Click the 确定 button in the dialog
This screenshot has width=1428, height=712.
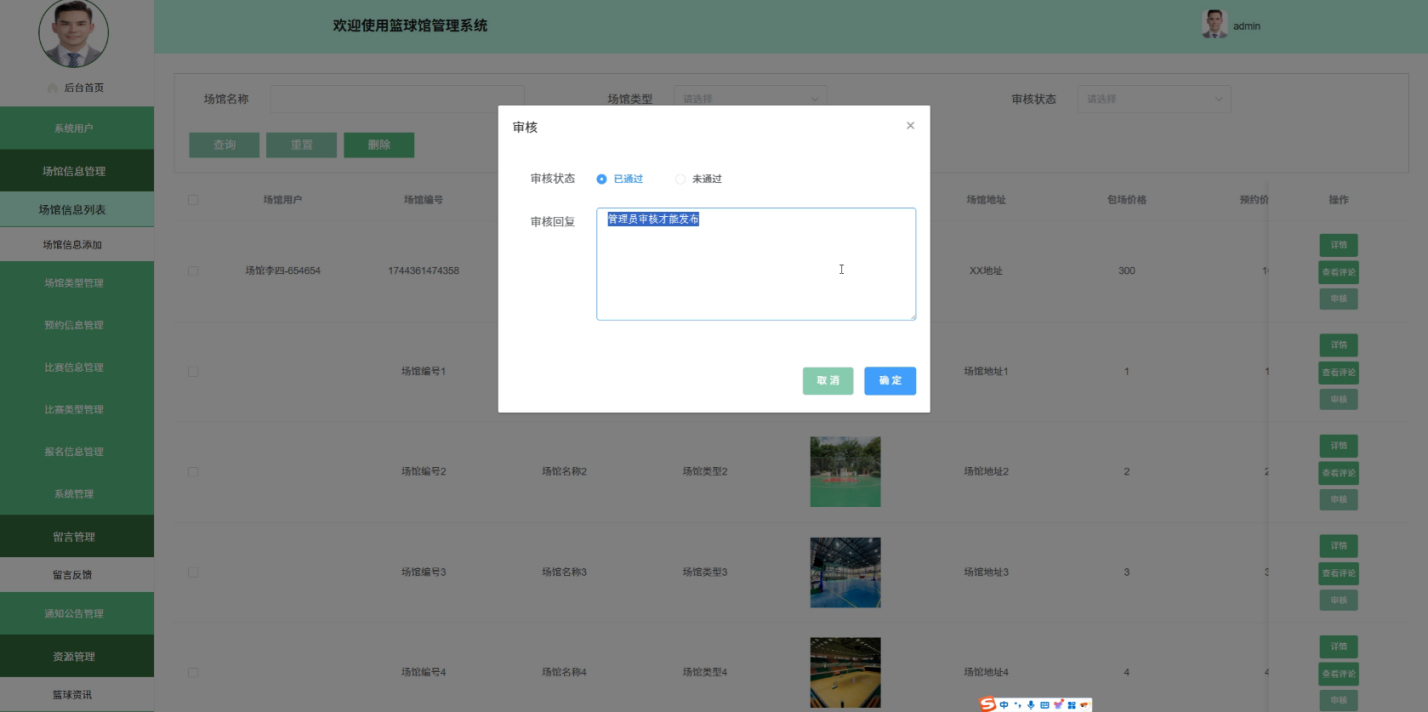tap(889, 381)
